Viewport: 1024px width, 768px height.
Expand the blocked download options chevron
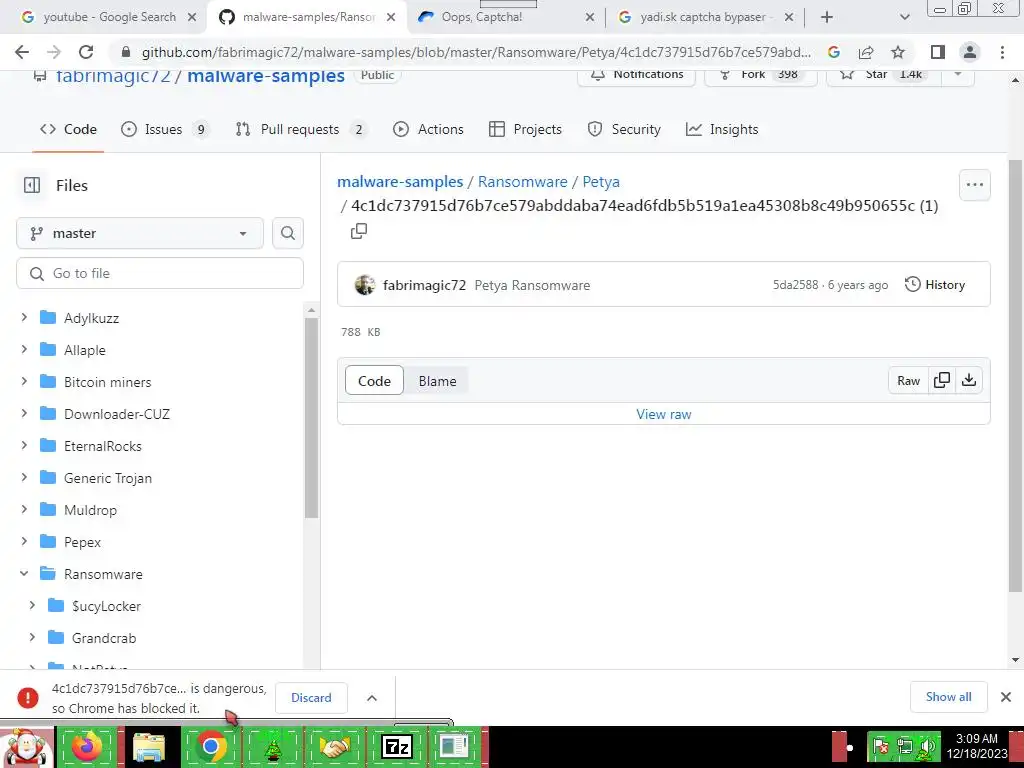(x=372, y=697)
